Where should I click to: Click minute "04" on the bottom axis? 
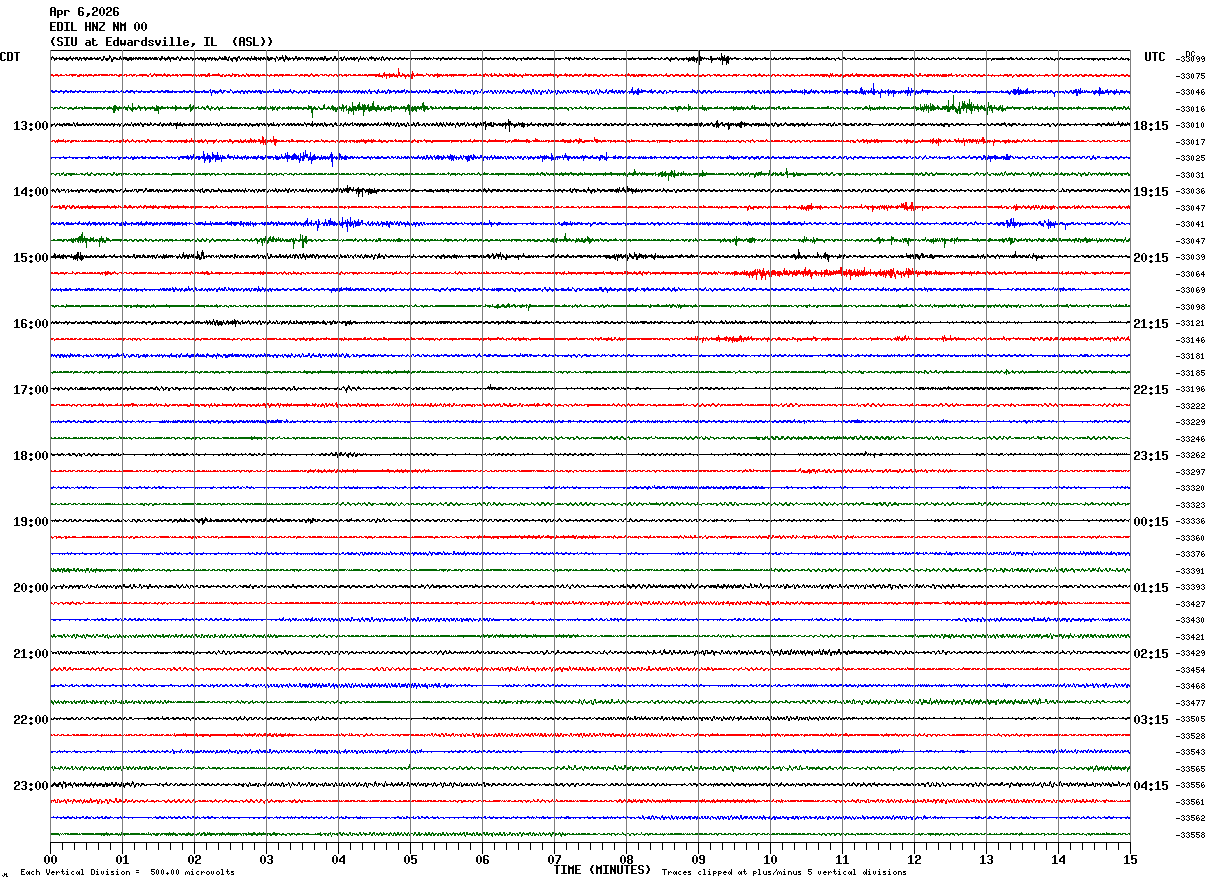tap(338, 859)
